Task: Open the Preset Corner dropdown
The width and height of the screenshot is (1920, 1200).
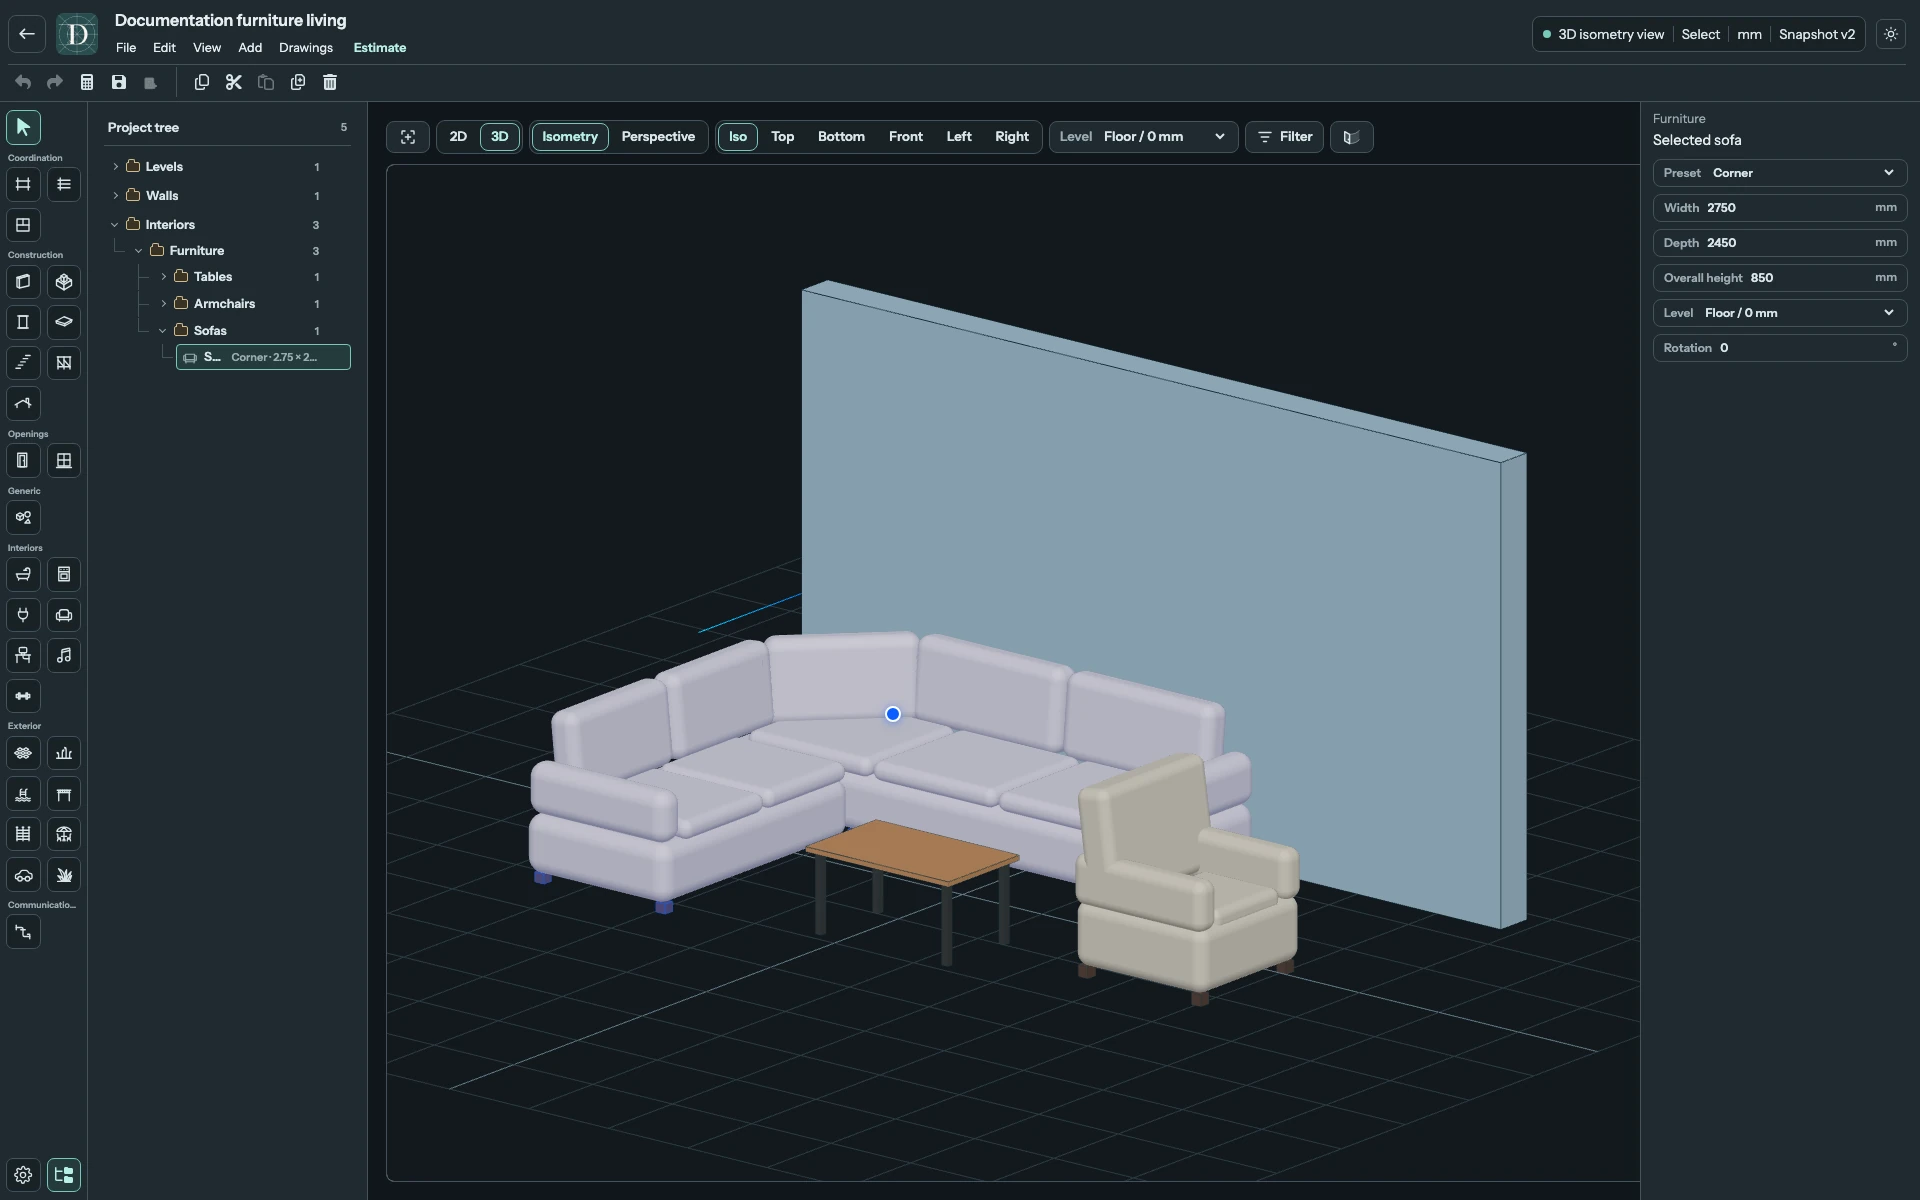Action: click(x=1780, y=173)
